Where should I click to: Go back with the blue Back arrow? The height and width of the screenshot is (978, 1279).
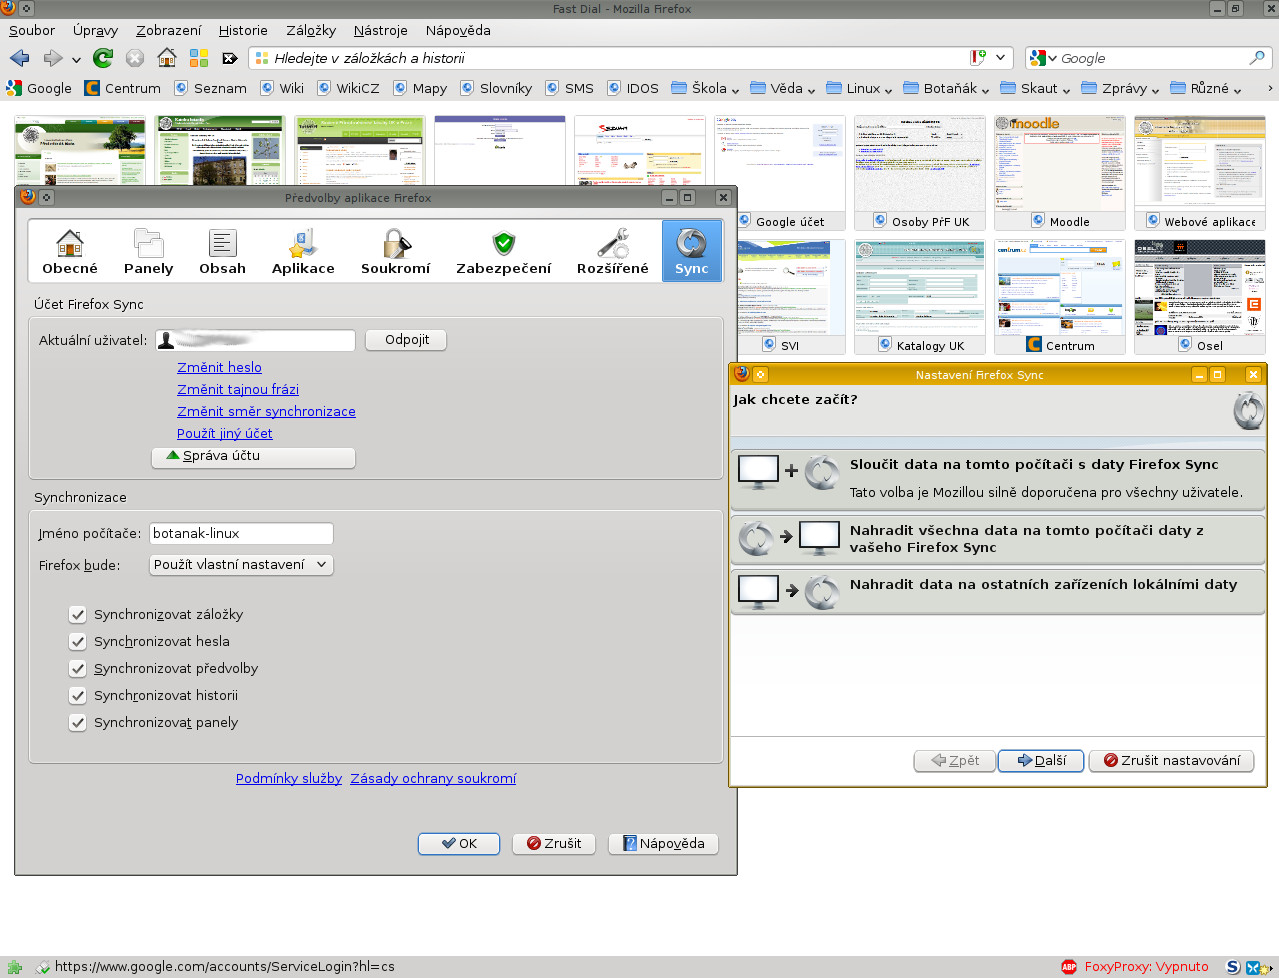[19, 58]
